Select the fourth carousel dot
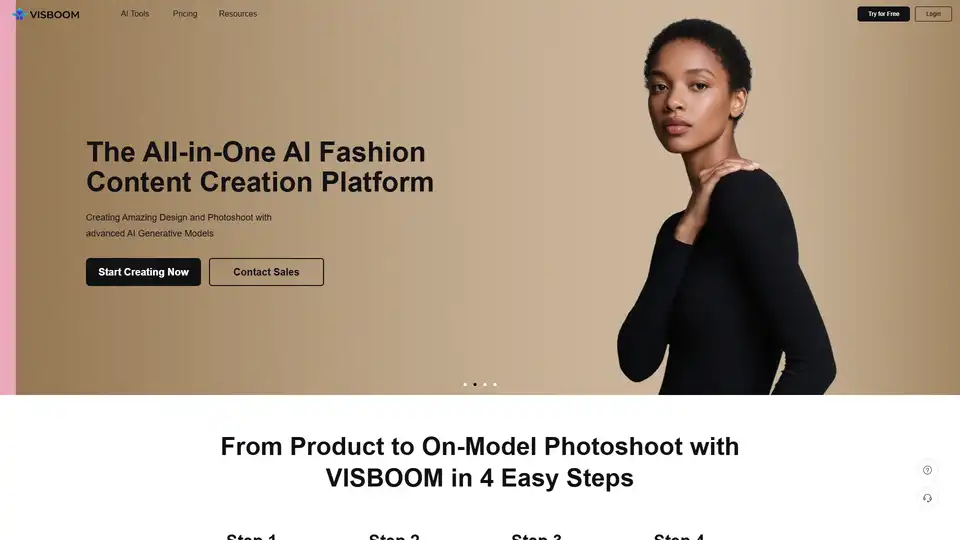The image size is (960, 540). pyautogui.click(x=495, y=384)
